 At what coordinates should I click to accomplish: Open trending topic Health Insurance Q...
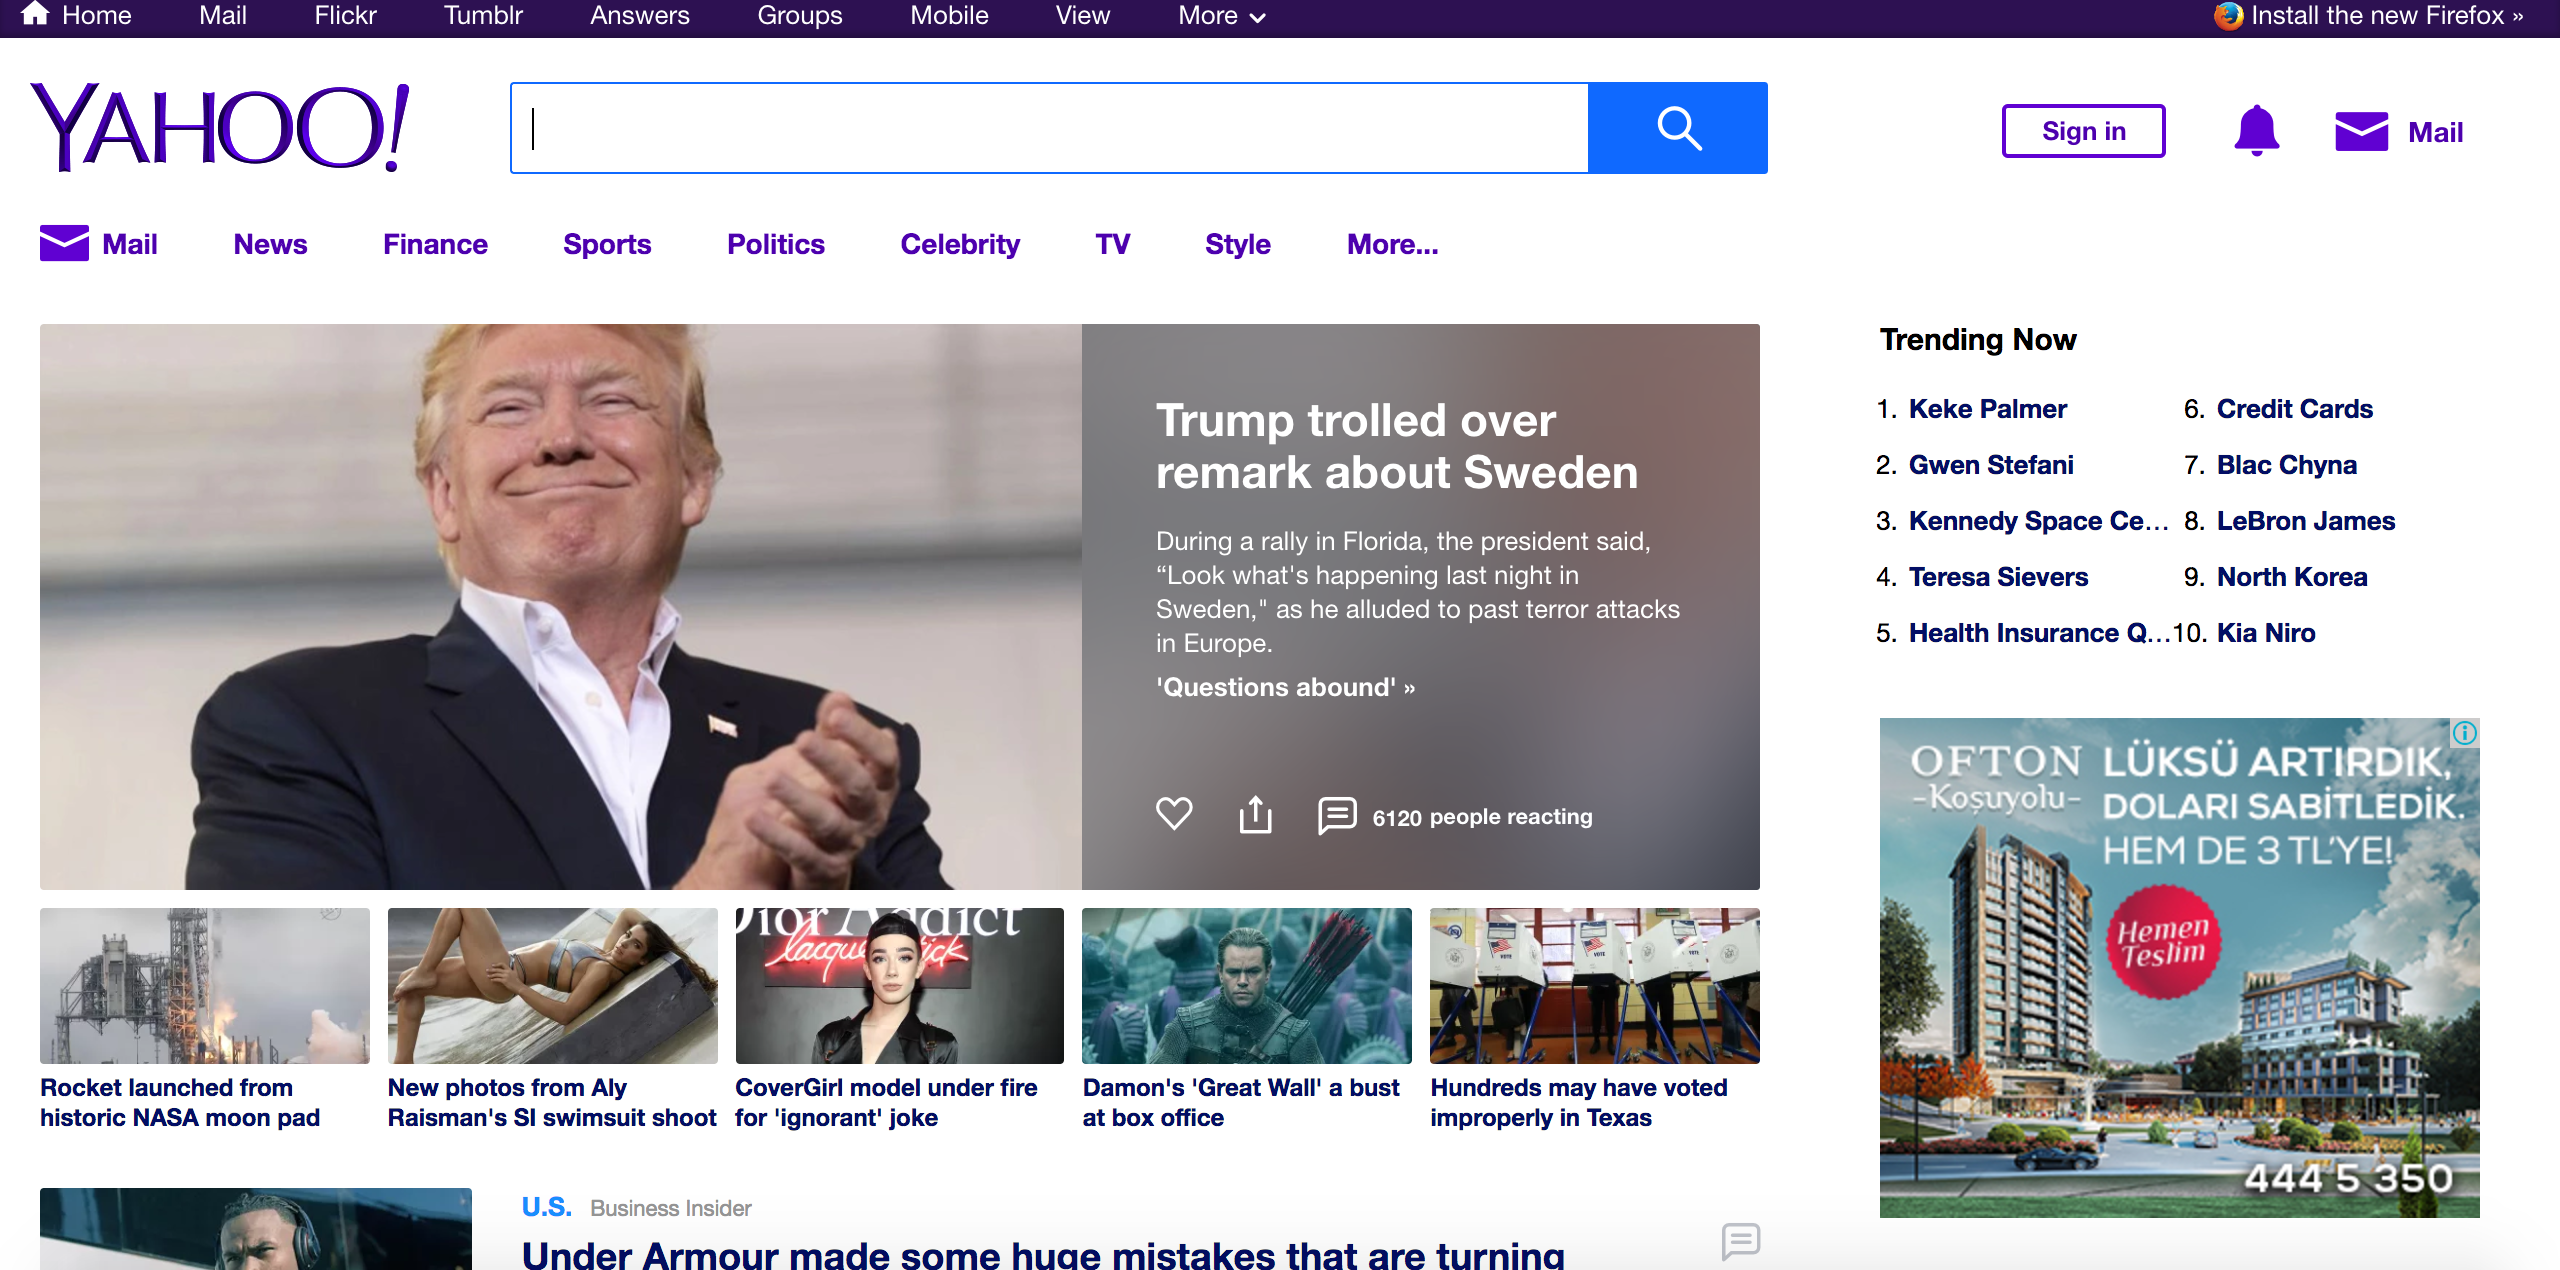2039,633
